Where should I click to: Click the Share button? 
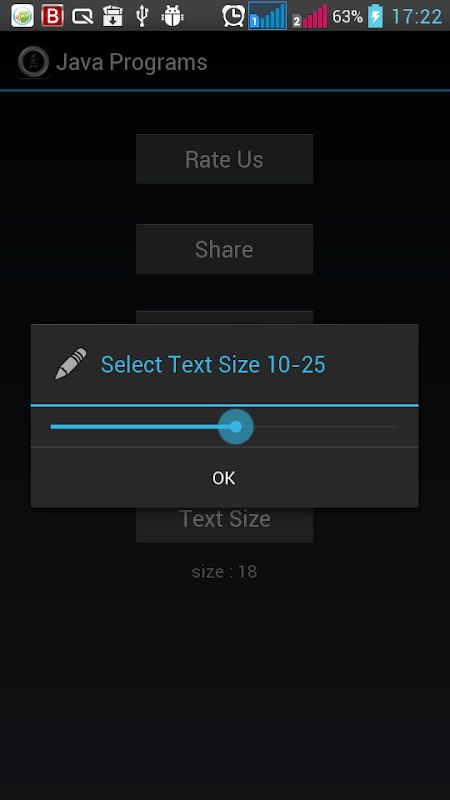coord(224,249)
